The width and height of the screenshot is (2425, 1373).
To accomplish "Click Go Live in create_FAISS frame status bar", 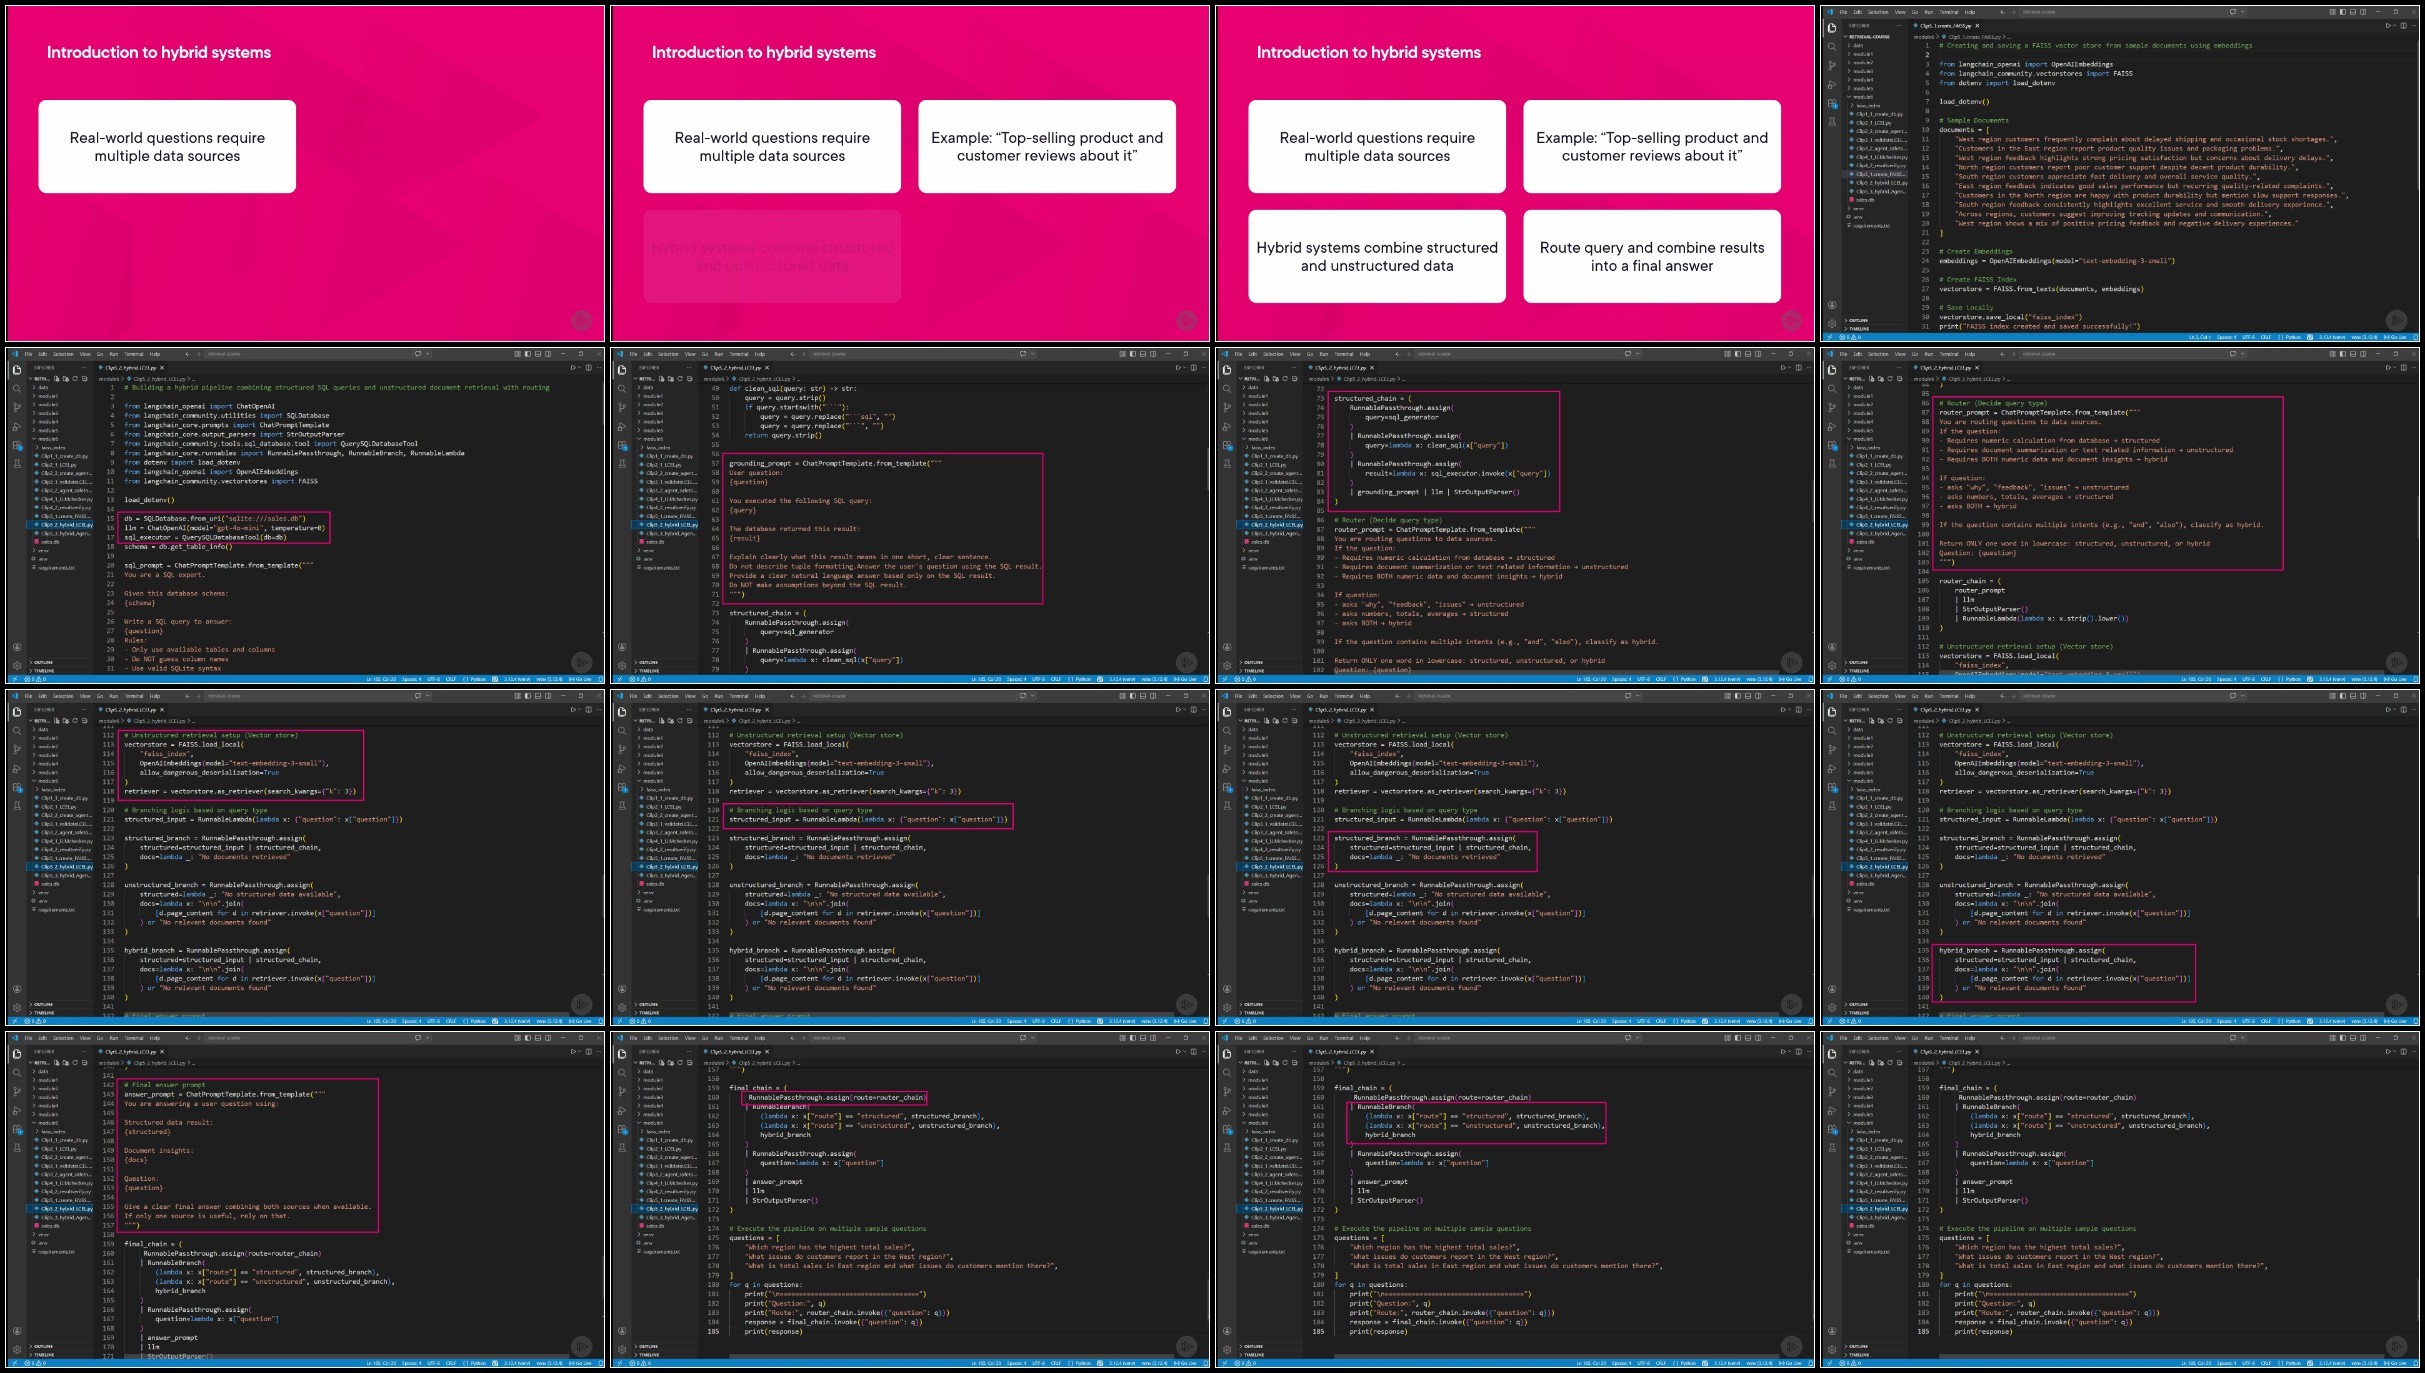I will point(2395,337).
